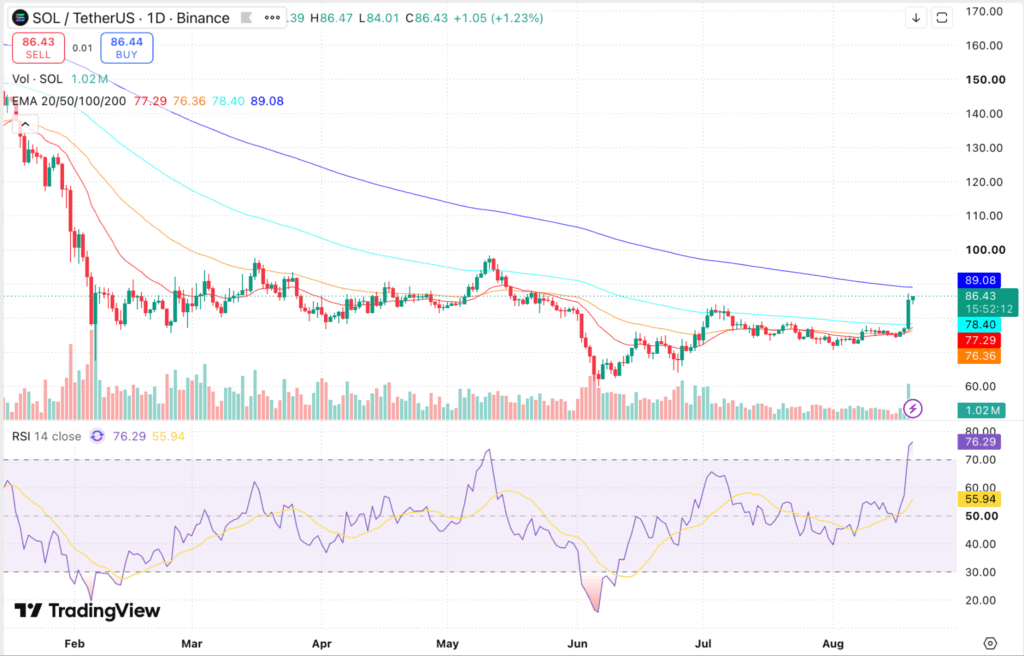
Task: Open chart settings gear icon
Action: (990, 644)
